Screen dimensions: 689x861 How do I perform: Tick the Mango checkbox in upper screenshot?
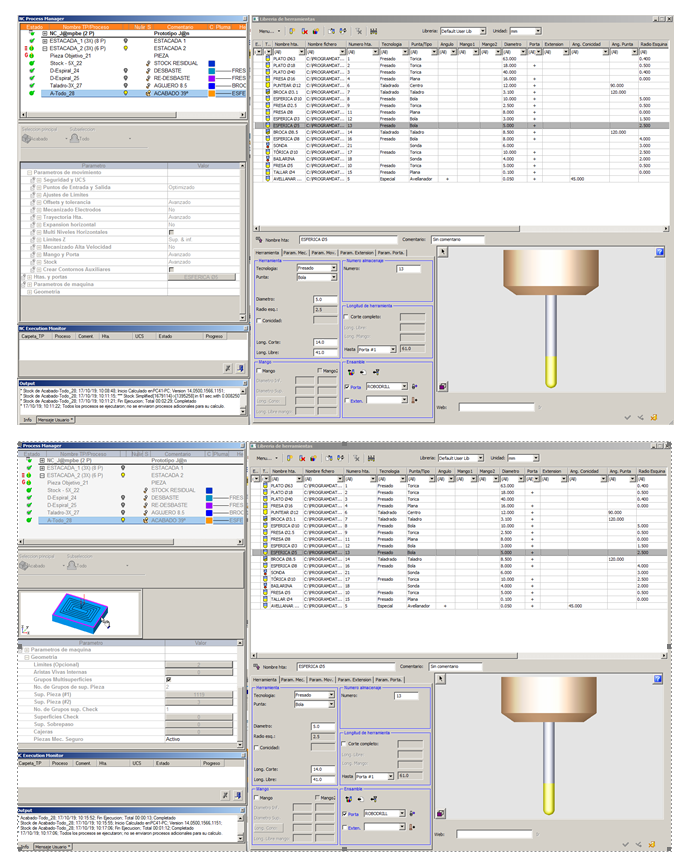tap(259, 371)
